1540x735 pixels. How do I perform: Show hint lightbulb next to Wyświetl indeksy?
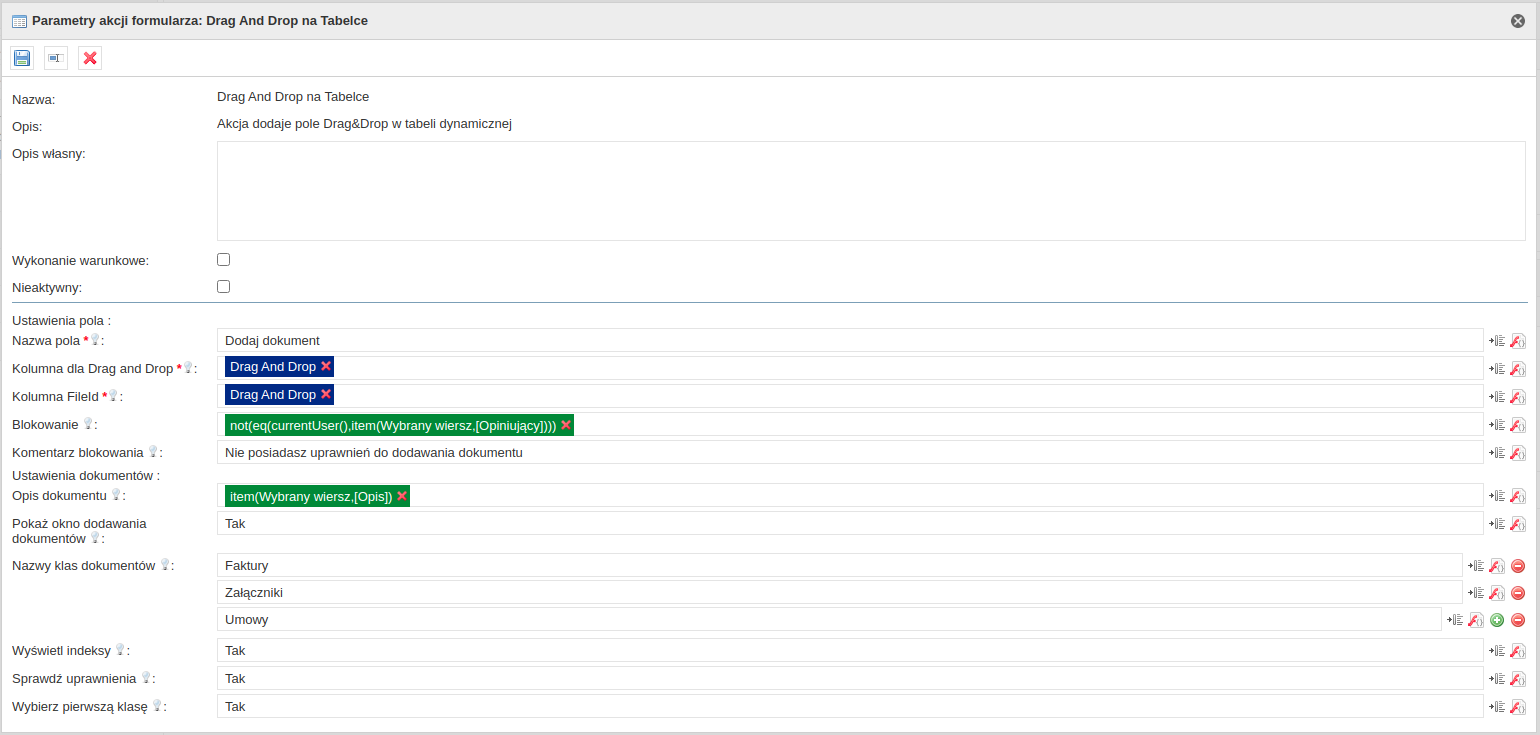120,649
